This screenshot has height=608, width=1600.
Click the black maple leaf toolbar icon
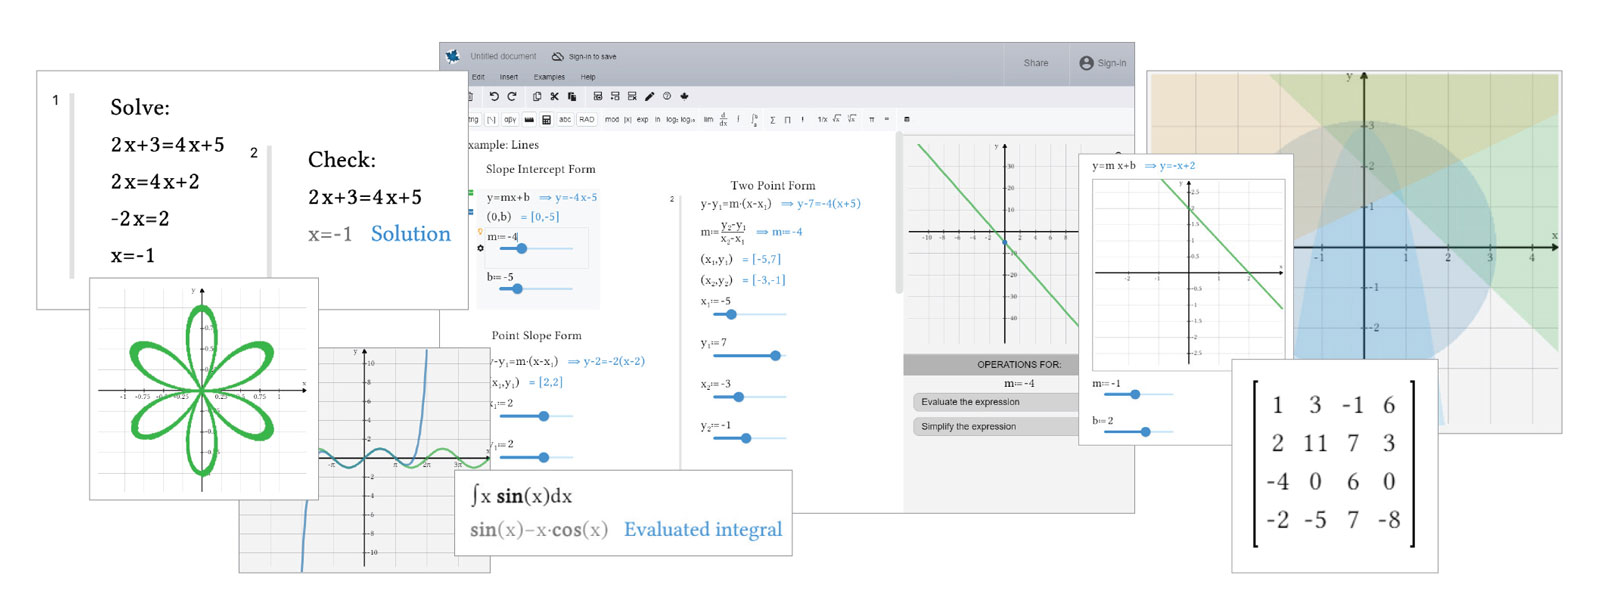pyautogui.click(x=685, y=97)
